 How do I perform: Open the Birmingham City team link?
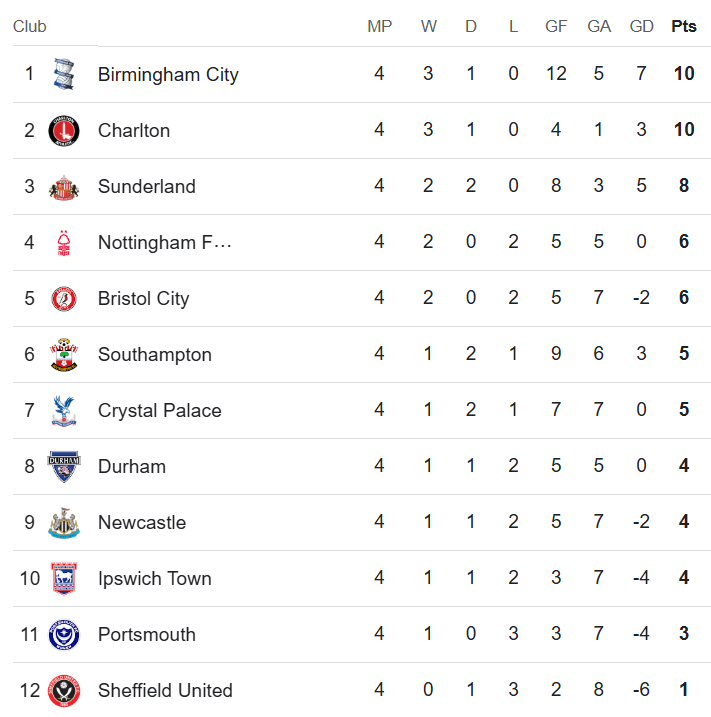[x=168, y=74]
